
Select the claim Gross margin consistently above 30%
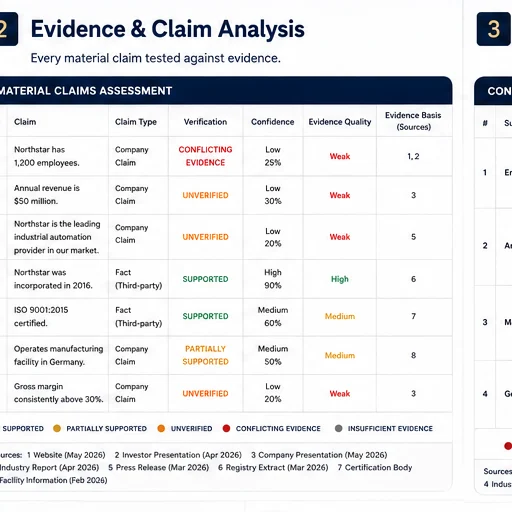click(59, 393)
